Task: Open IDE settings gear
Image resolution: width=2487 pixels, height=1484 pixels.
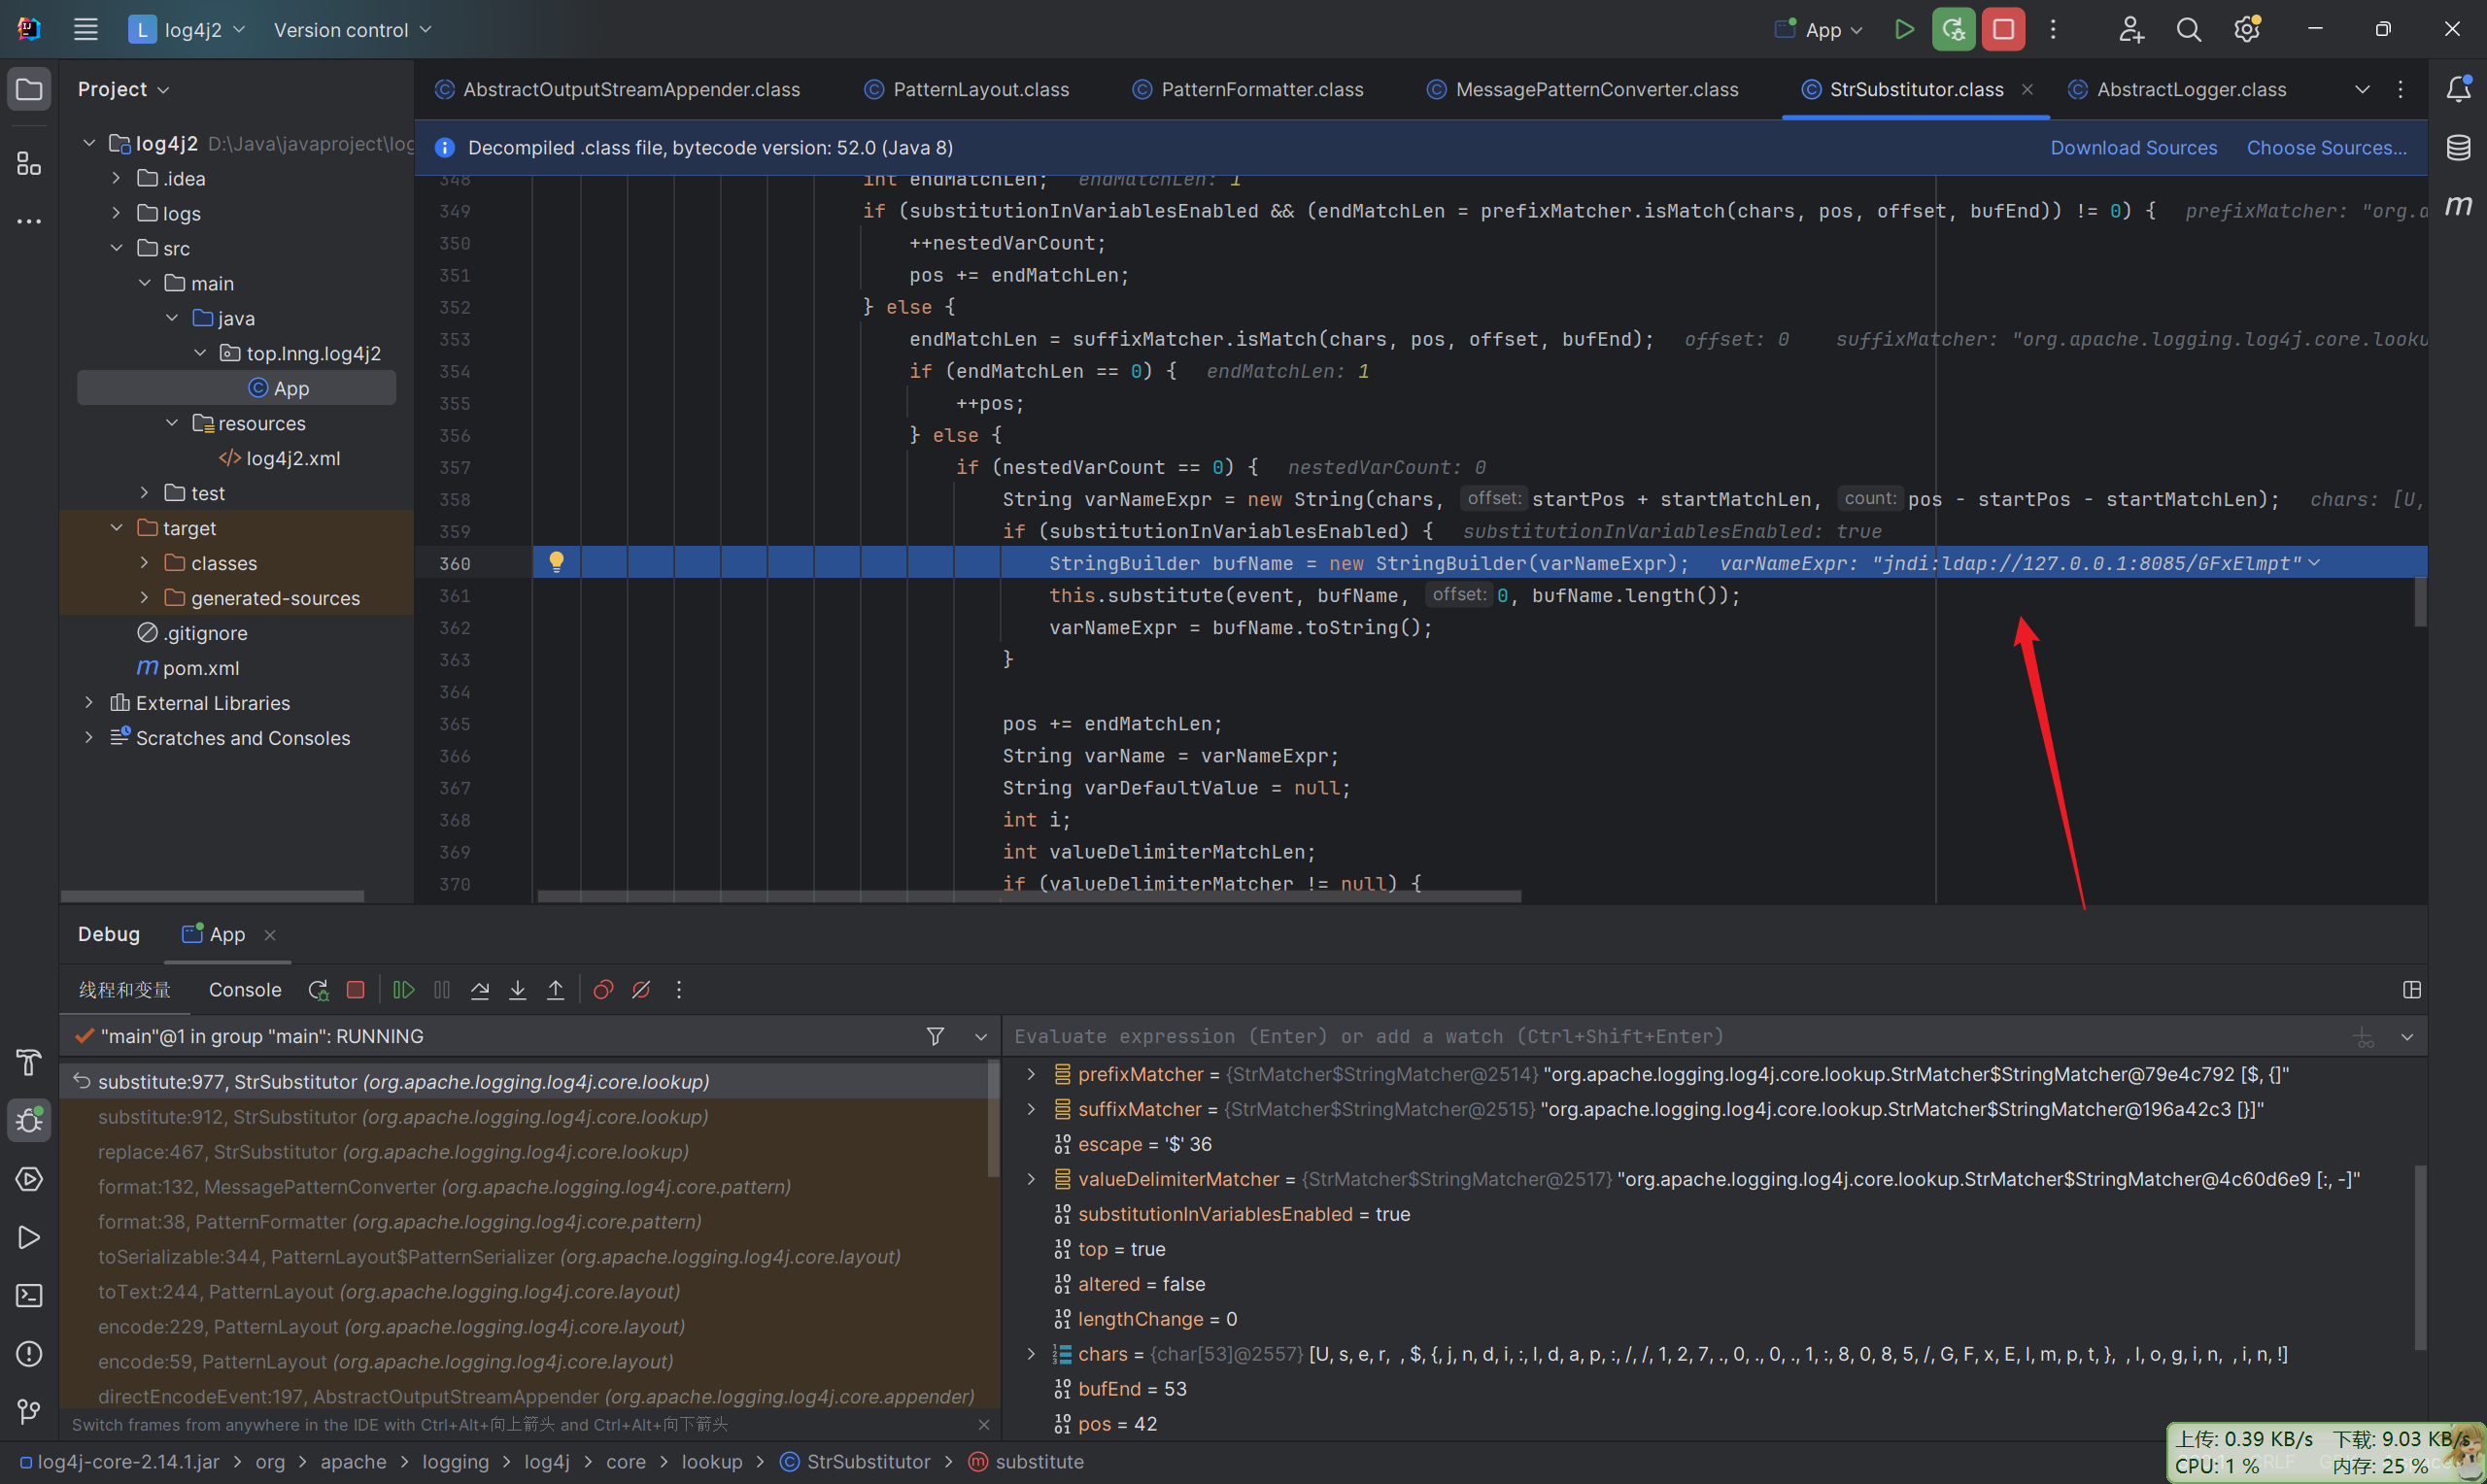Action: point(2248,29)
